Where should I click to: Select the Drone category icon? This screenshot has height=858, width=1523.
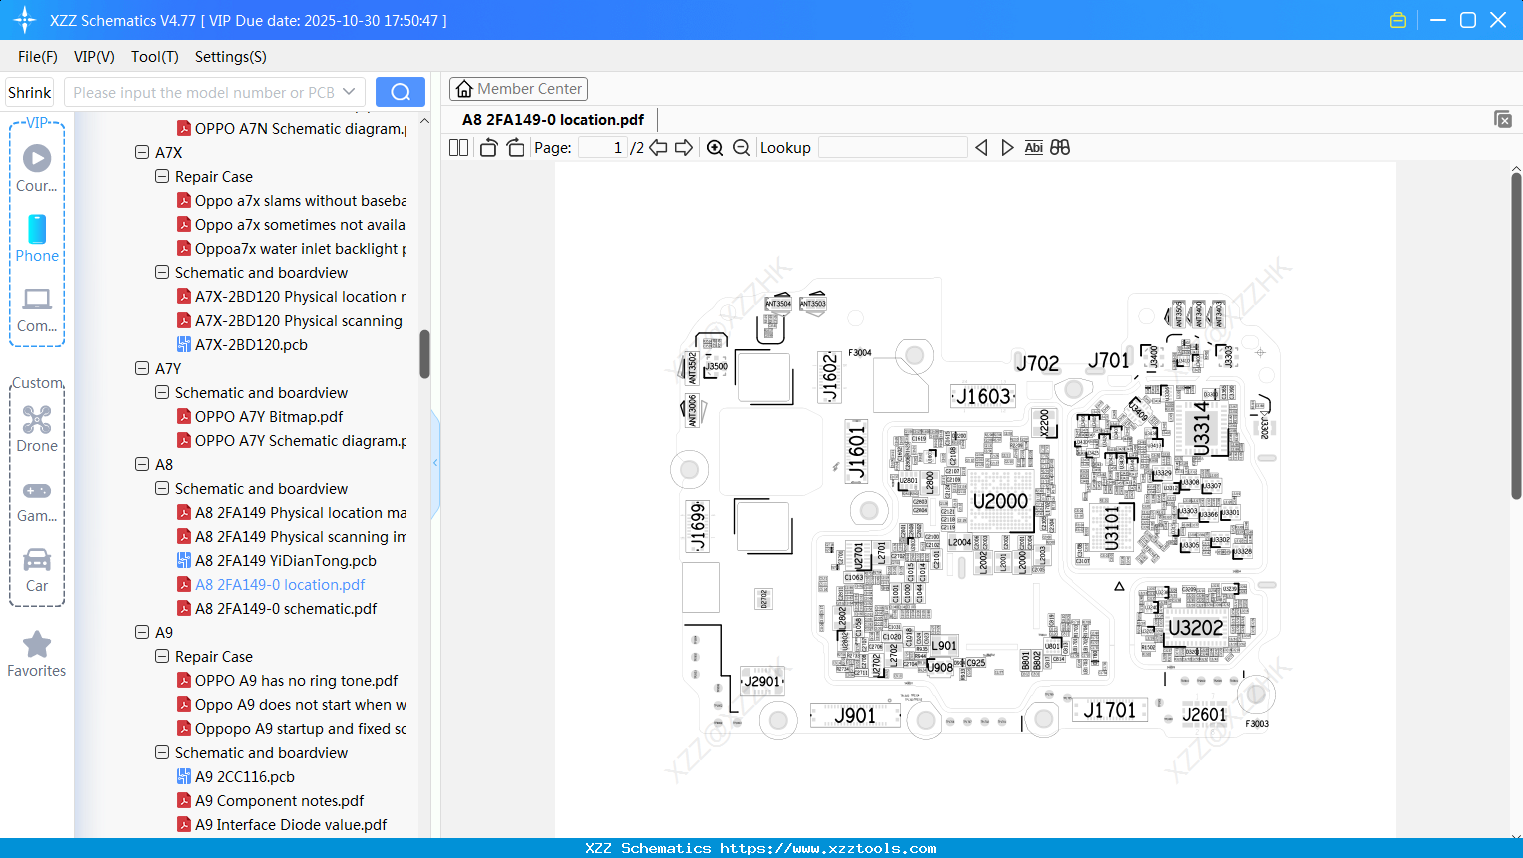[37, 429]
